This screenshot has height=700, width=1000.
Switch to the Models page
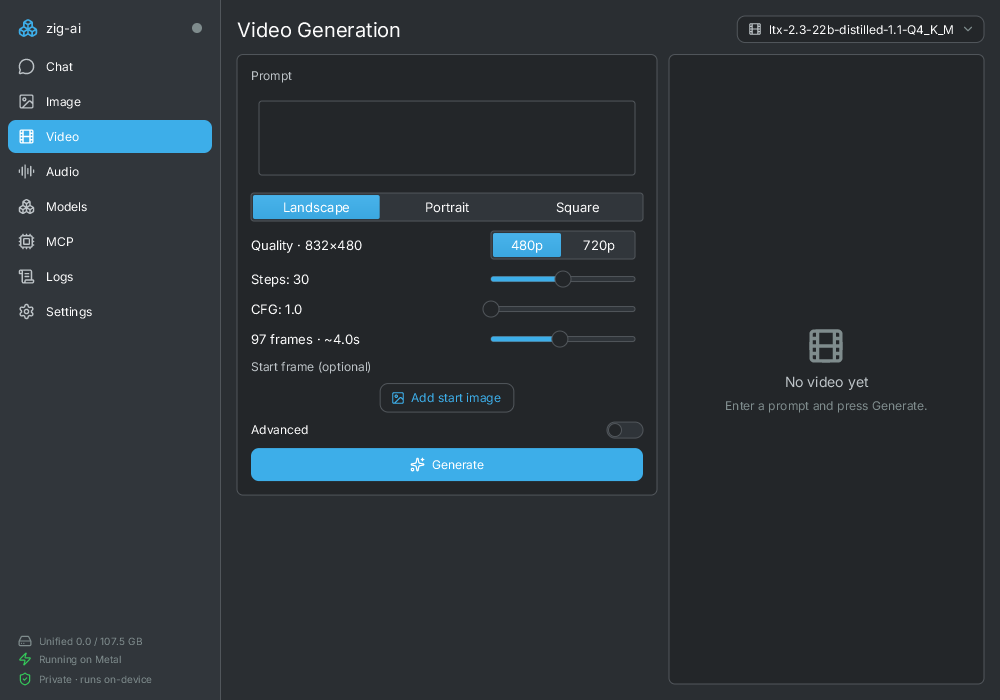[x=110, y=207]
